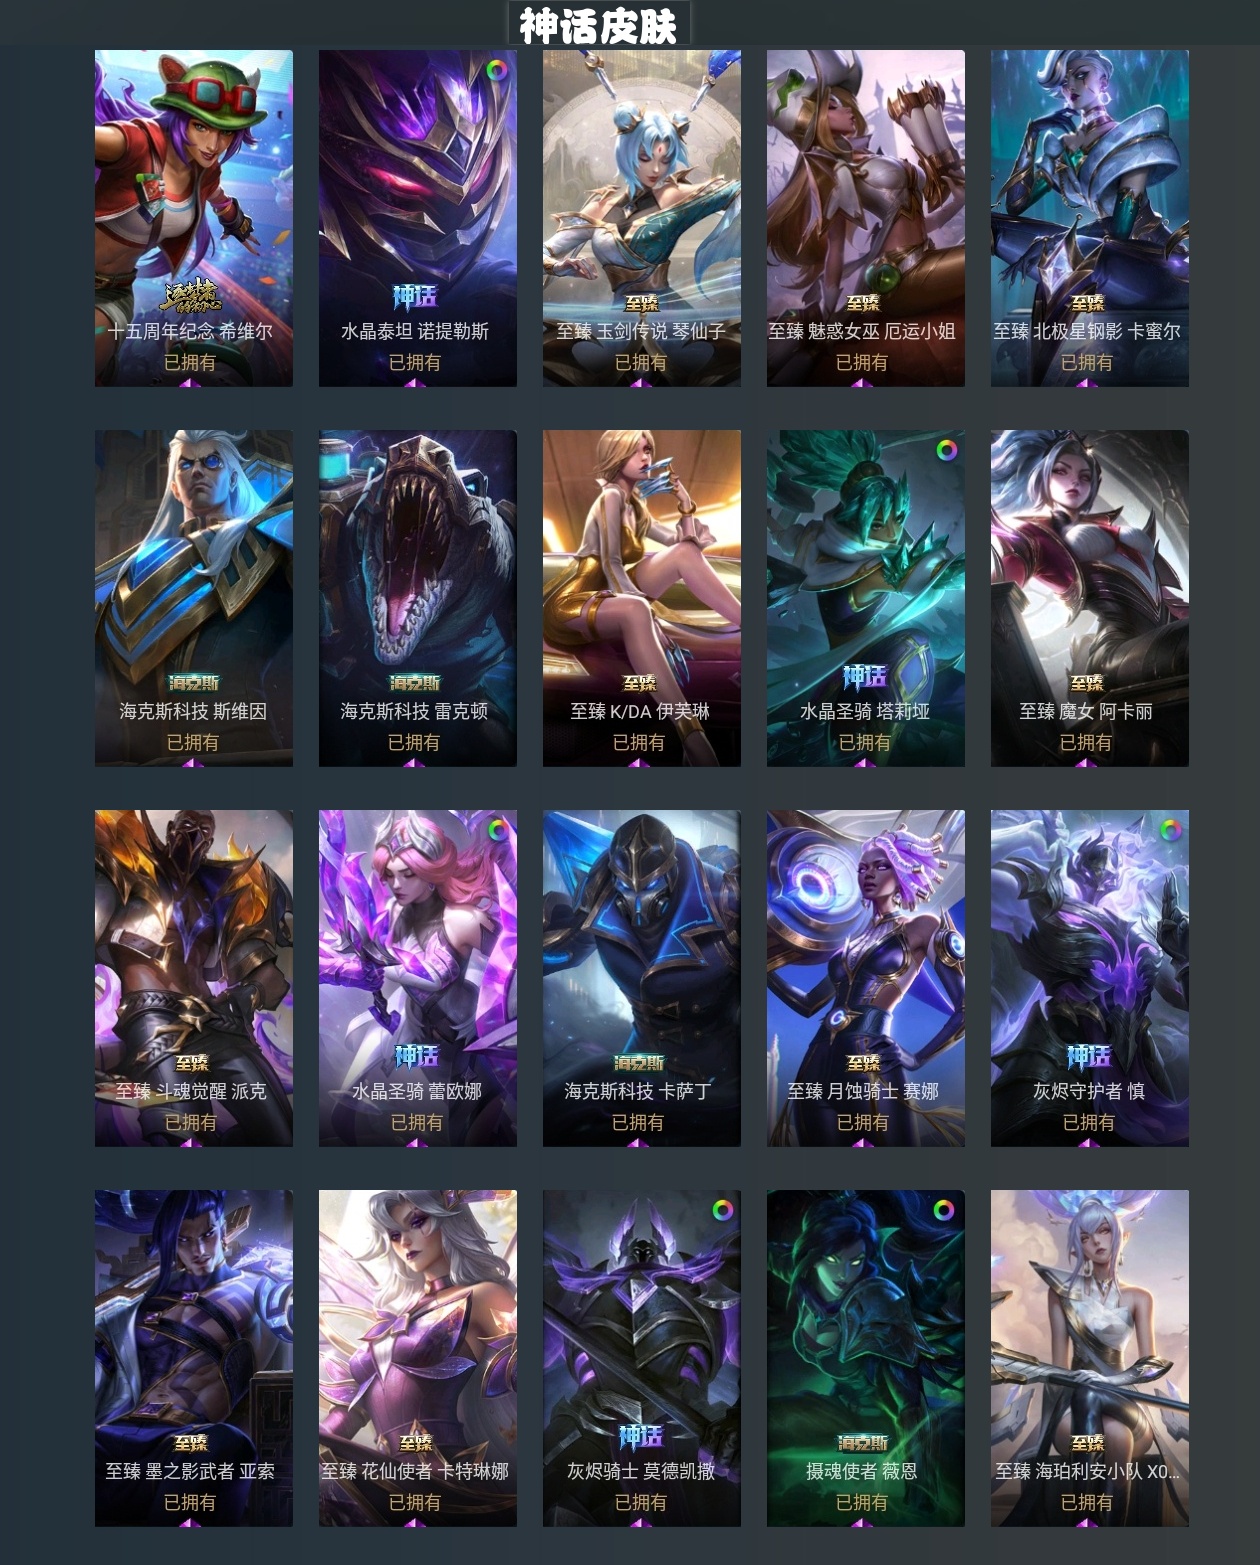1260x1565 pixels.
Task: Click the chroma wheel icon on 水晶圣骑 蕾欧娜
Action: pyautogui.click(x=497, y=830)
